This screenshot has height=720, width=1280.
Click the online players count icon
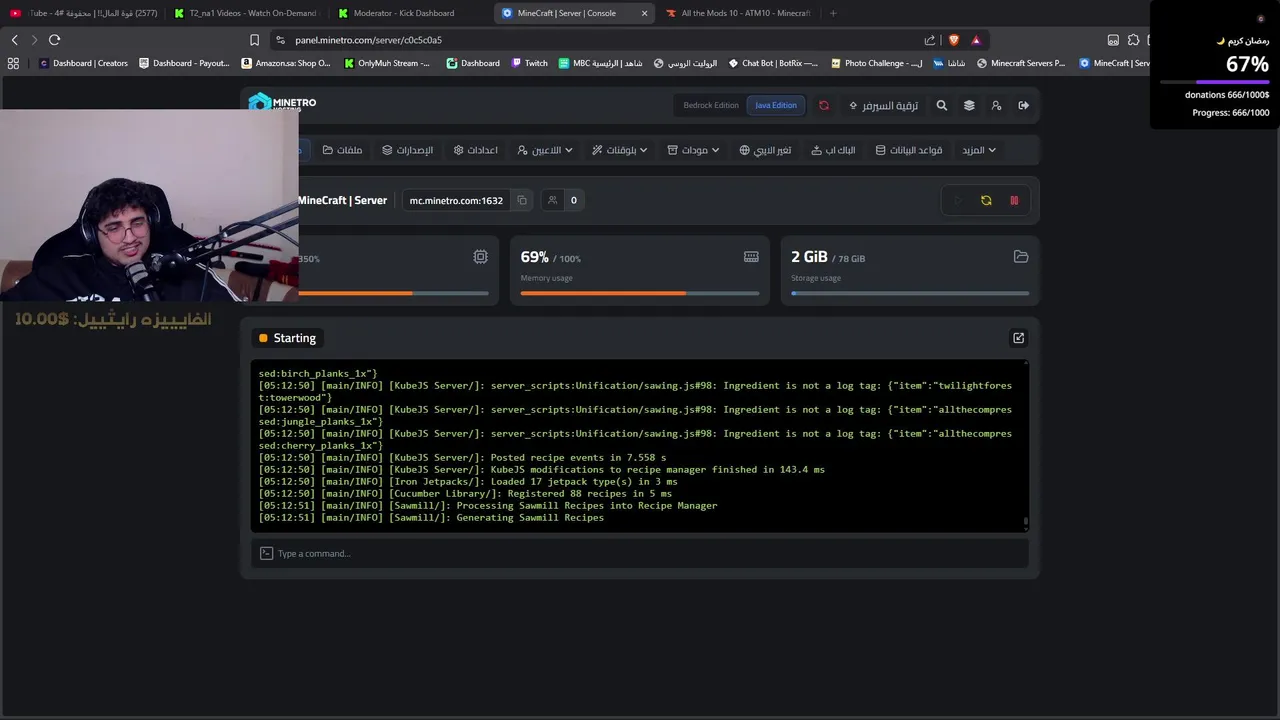(552, 200)
